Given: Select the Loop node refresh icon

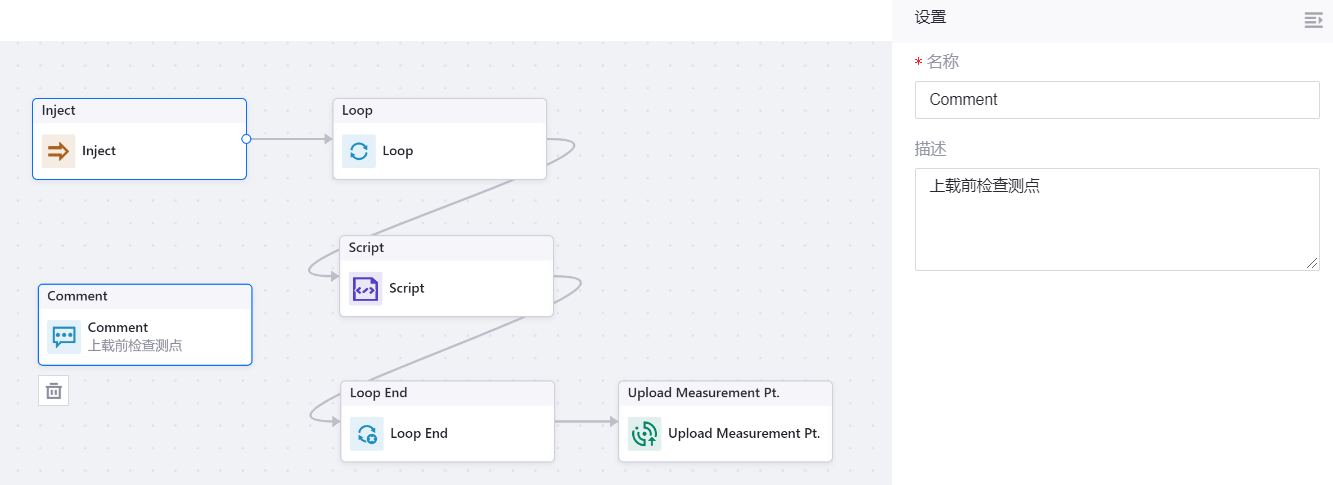Looking at the screenshot, I should pos(359,151).
